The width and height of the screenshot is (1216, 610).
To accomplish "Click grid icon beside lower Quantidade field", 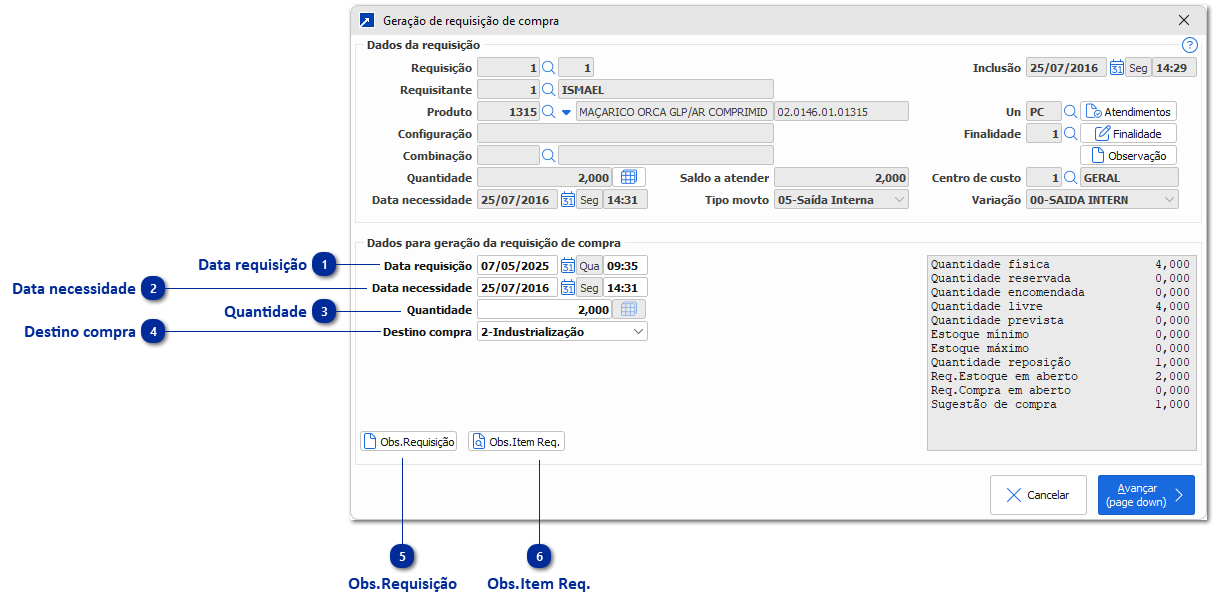I will 629,310.
